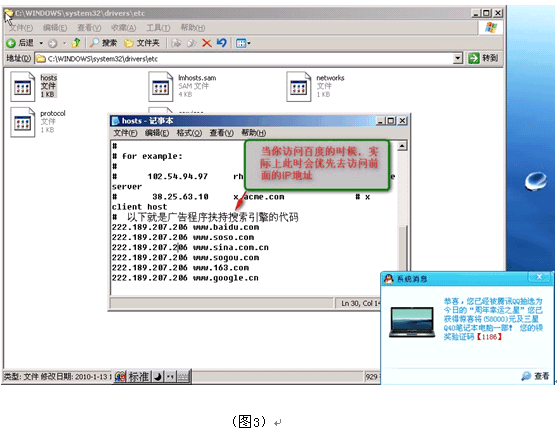Open Notepad View (查看) menu
This screenshot has width=557, height=442.
[221, 133]
